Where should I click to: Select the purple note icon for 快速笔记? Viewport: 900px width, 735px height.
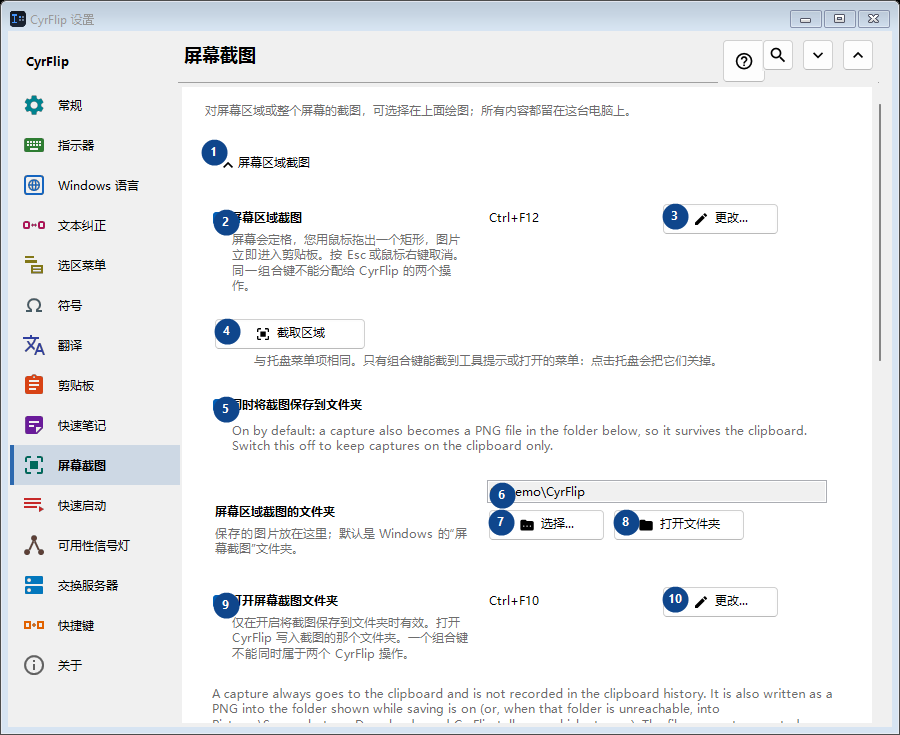34,425
